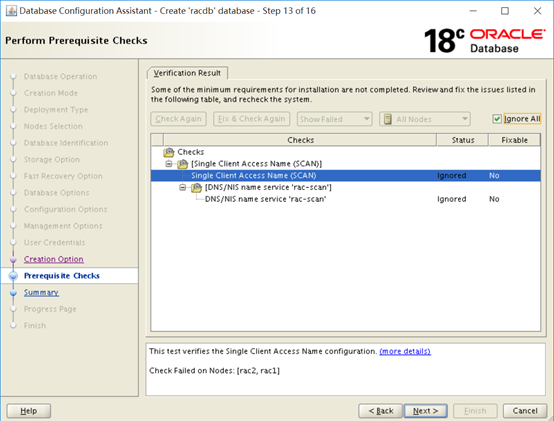Screen dimensions: 554x421
Task: Jump to the Summary step
Action: (41, 292)
